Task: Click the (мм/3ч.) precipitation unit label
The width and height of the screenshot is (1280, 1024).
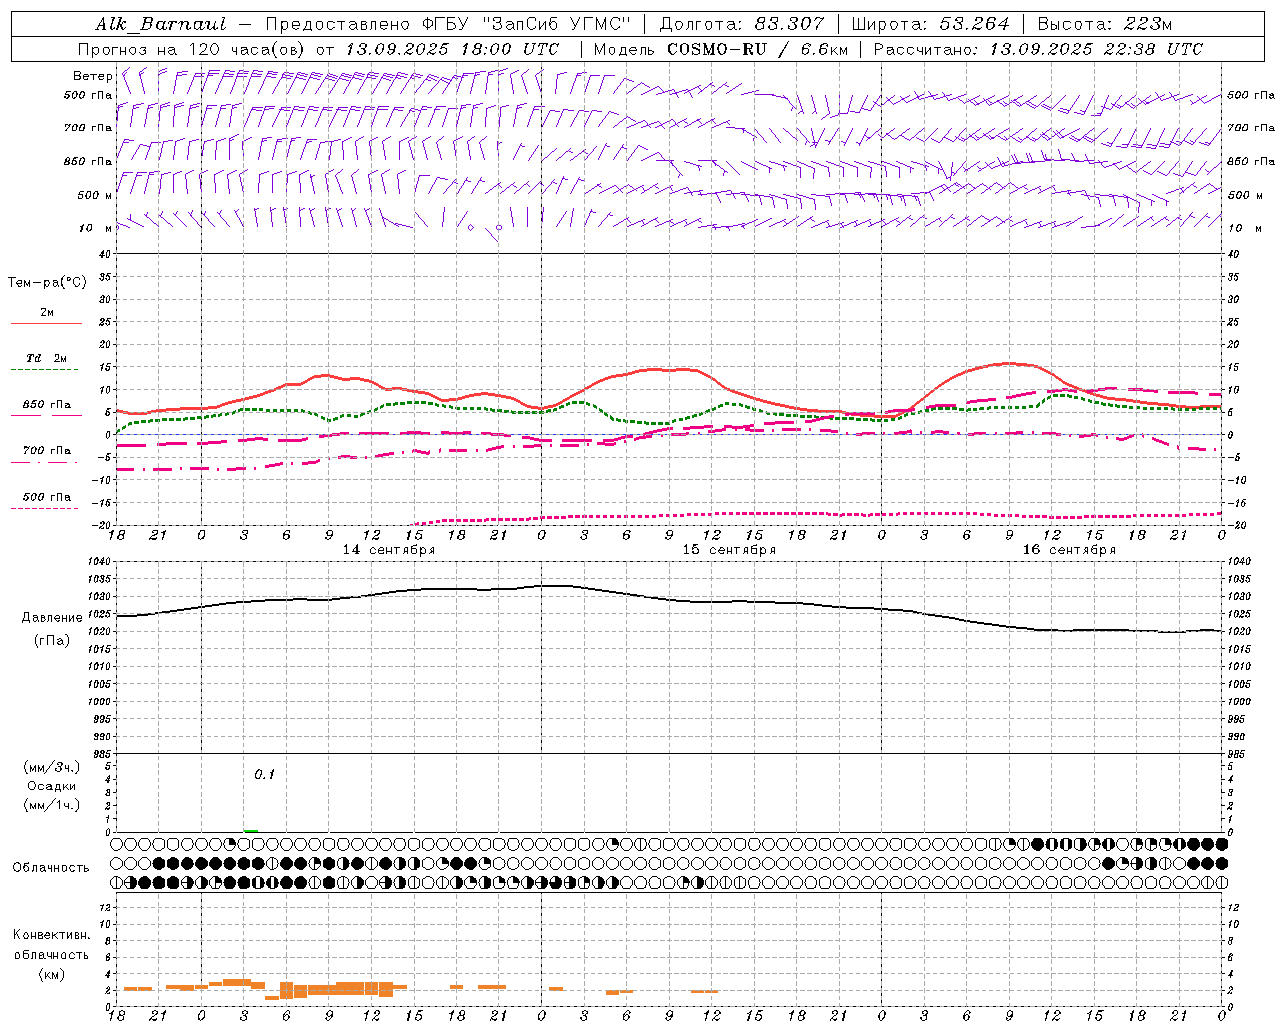Action: [52, 767]
